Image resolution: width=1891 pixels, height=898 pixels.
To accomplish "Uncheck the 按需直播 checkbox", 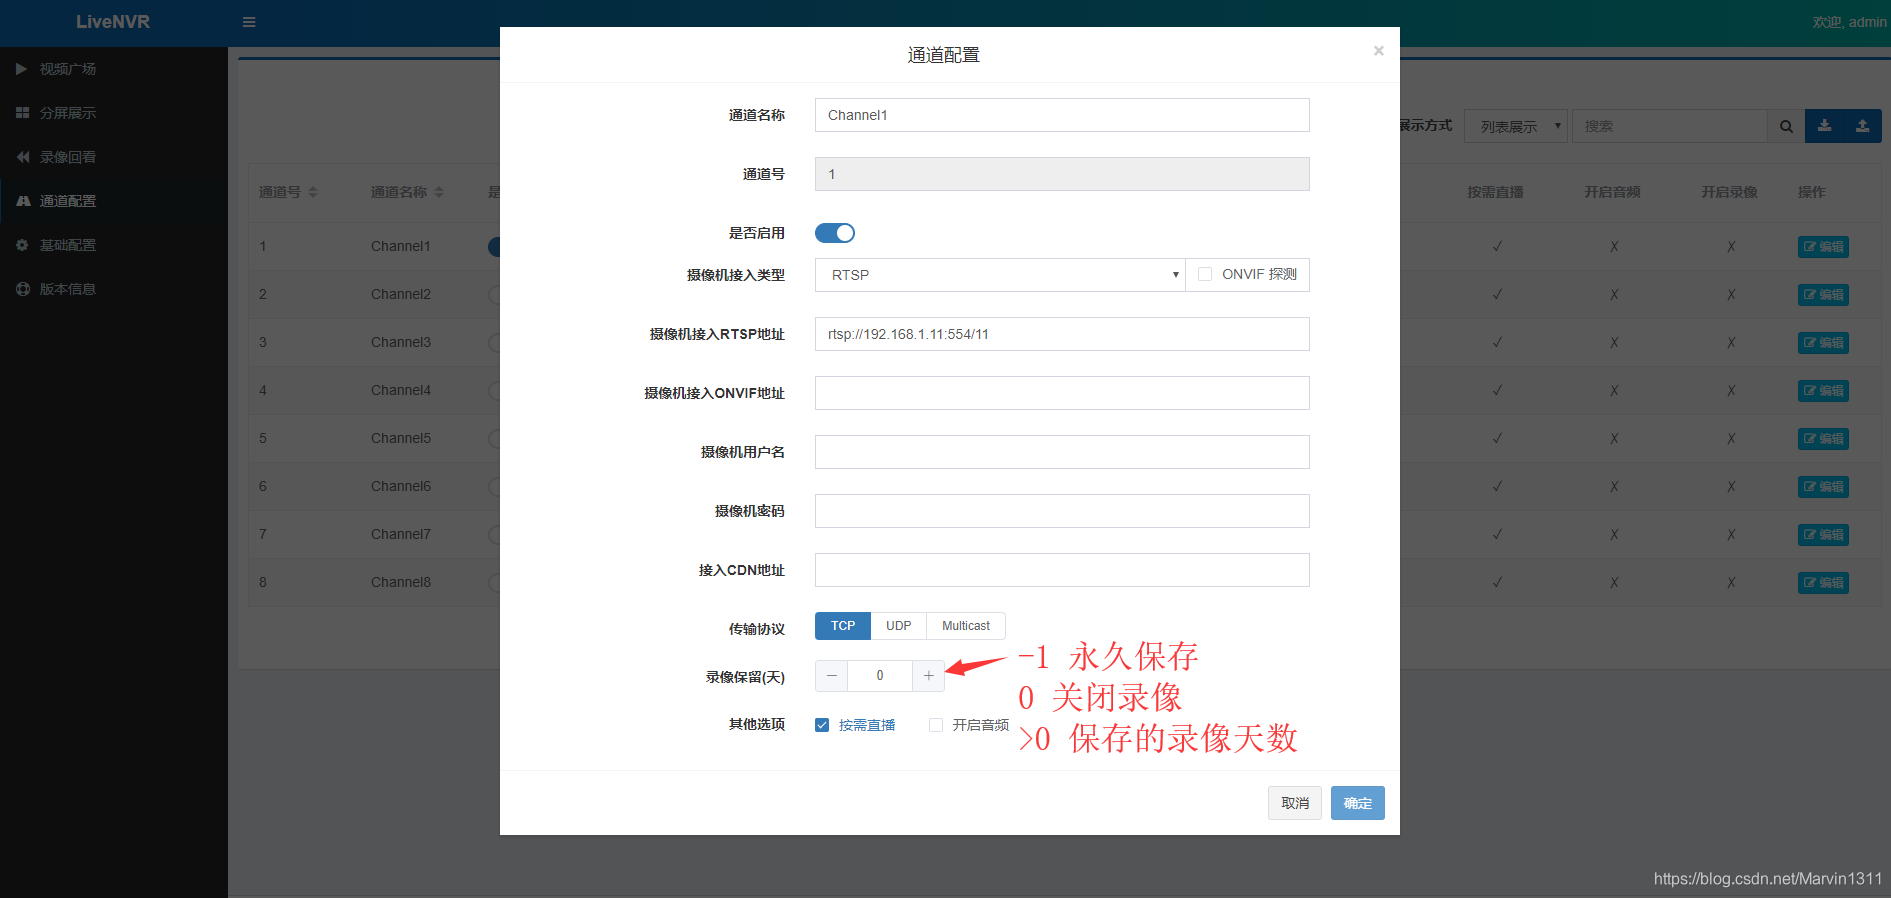I will coord(822,725).
